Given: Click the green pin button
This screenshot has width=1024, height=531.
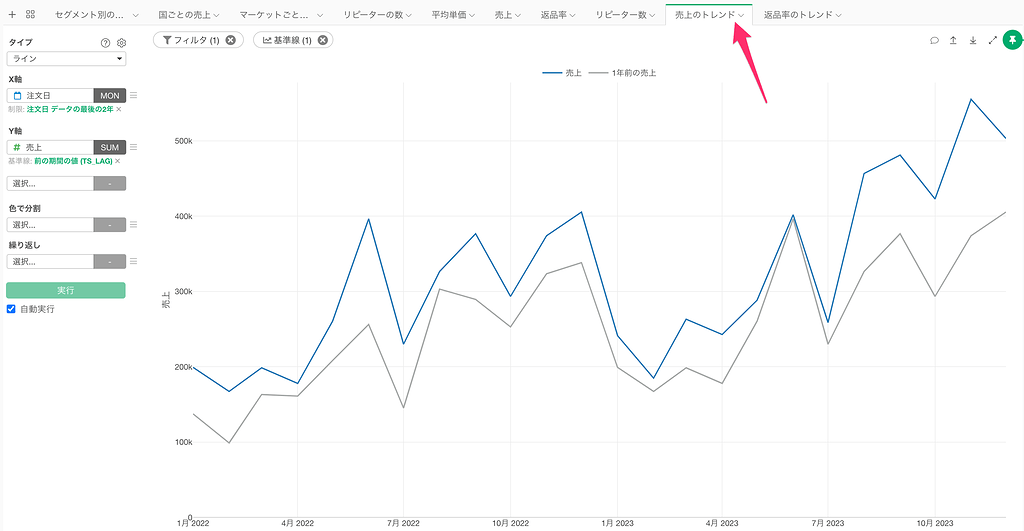Looking at the screenshot, I should (1011, 41).
